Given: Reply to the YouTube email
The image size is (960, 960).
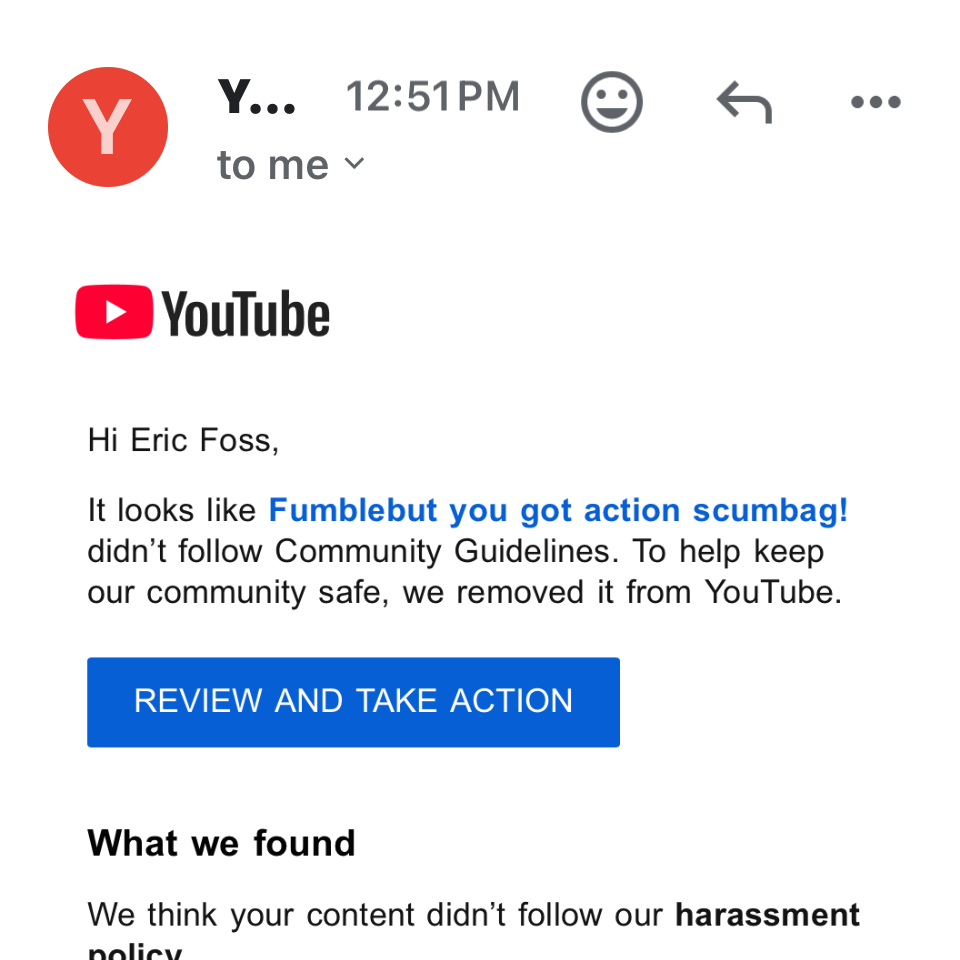Looking at the screenshot, I should point(744,102).
